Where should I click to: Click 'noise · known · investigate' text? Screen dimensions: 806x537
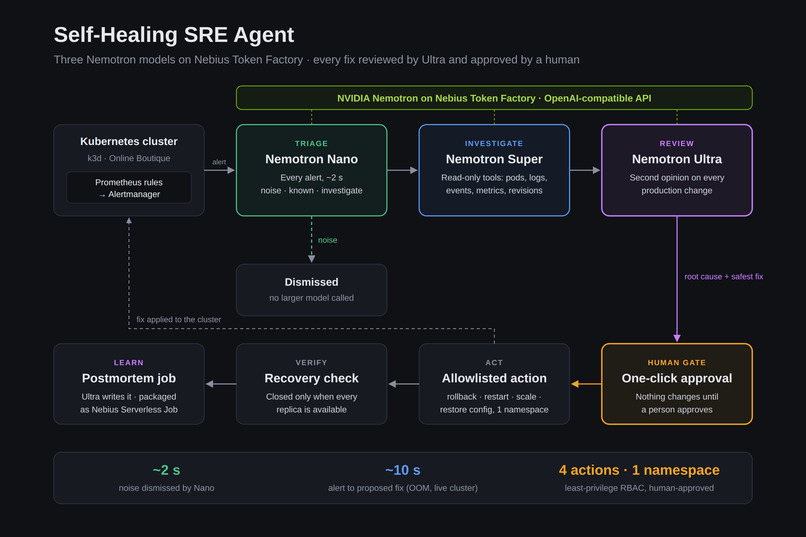312,191
